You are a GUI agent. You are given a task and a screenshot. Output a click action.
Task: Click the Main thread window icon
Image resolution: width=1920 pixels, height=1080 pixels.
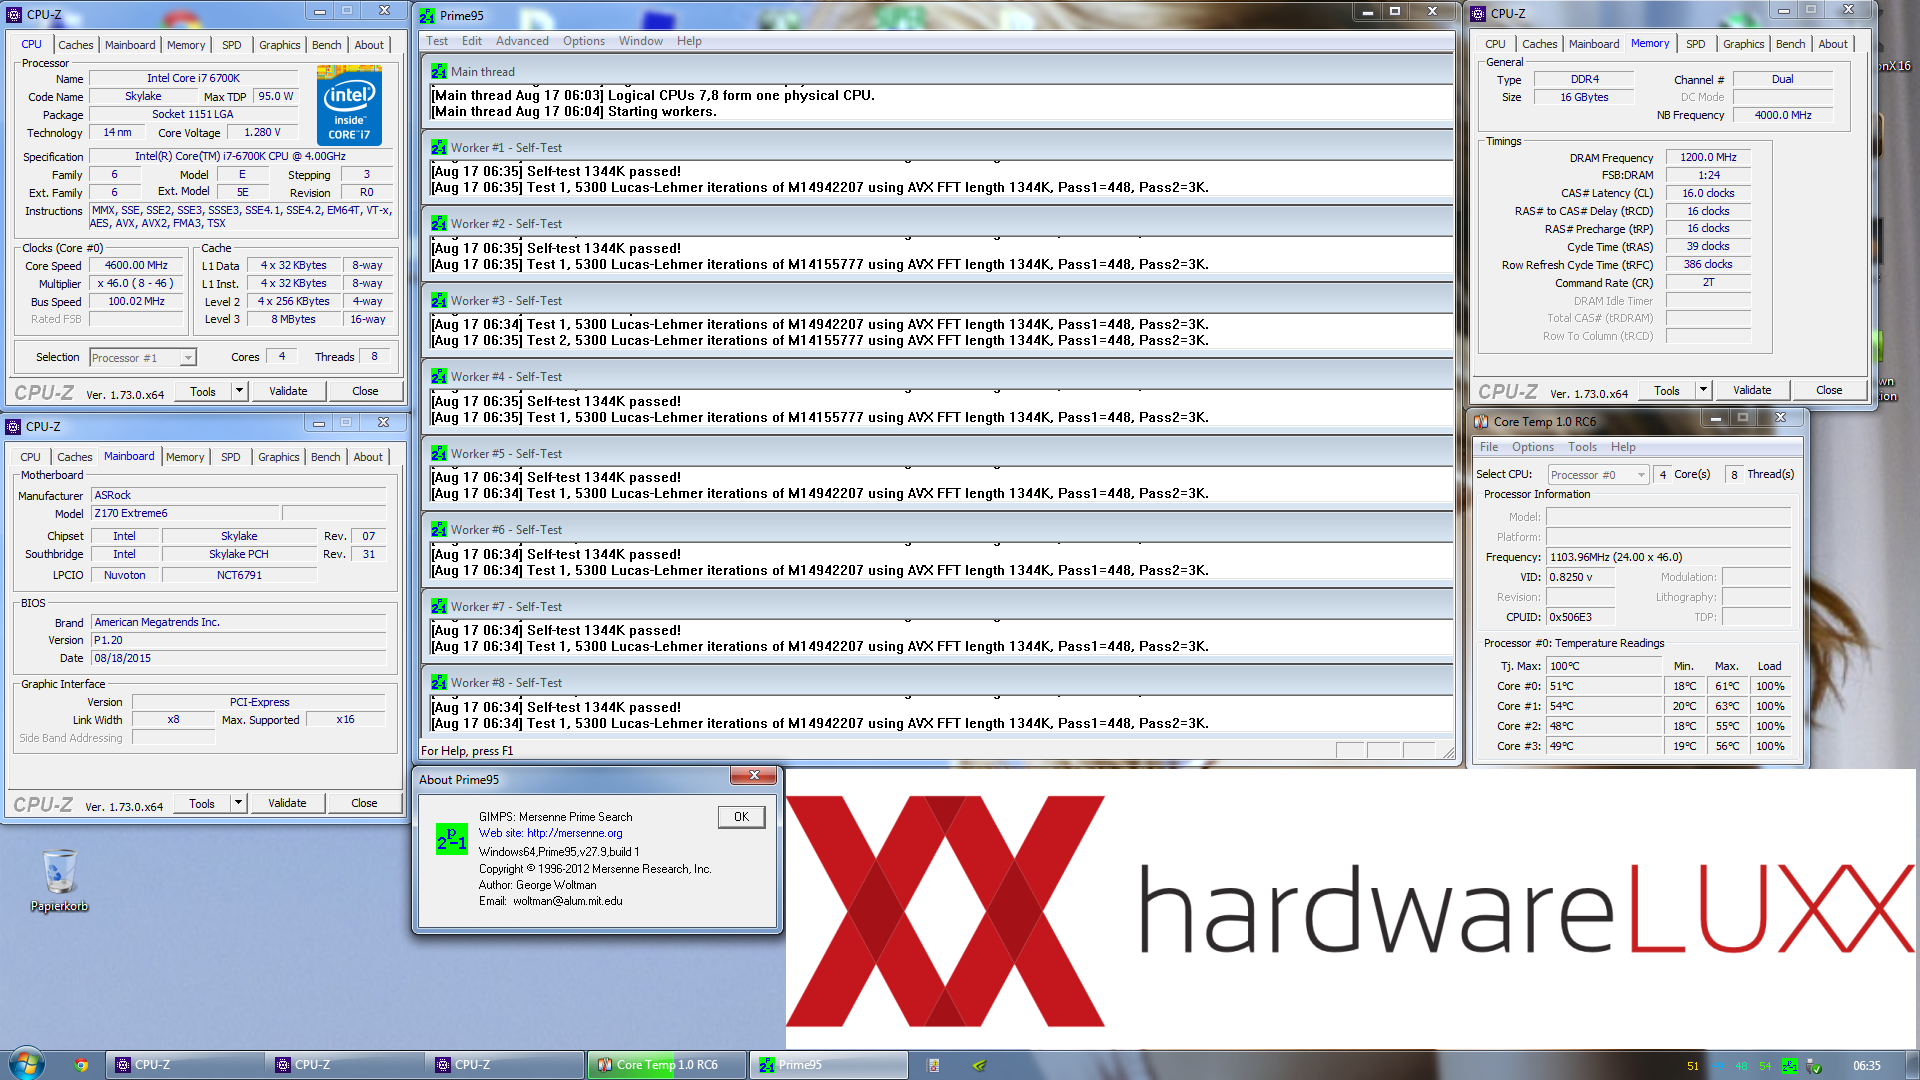pyautogui.click(x=439, y=71)
